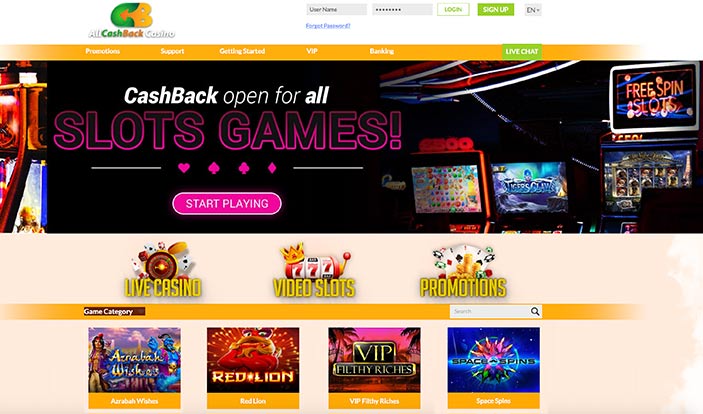Go to Getting Started menu
This screenshot has height=414, width=703.
click(x=242, y=51)
